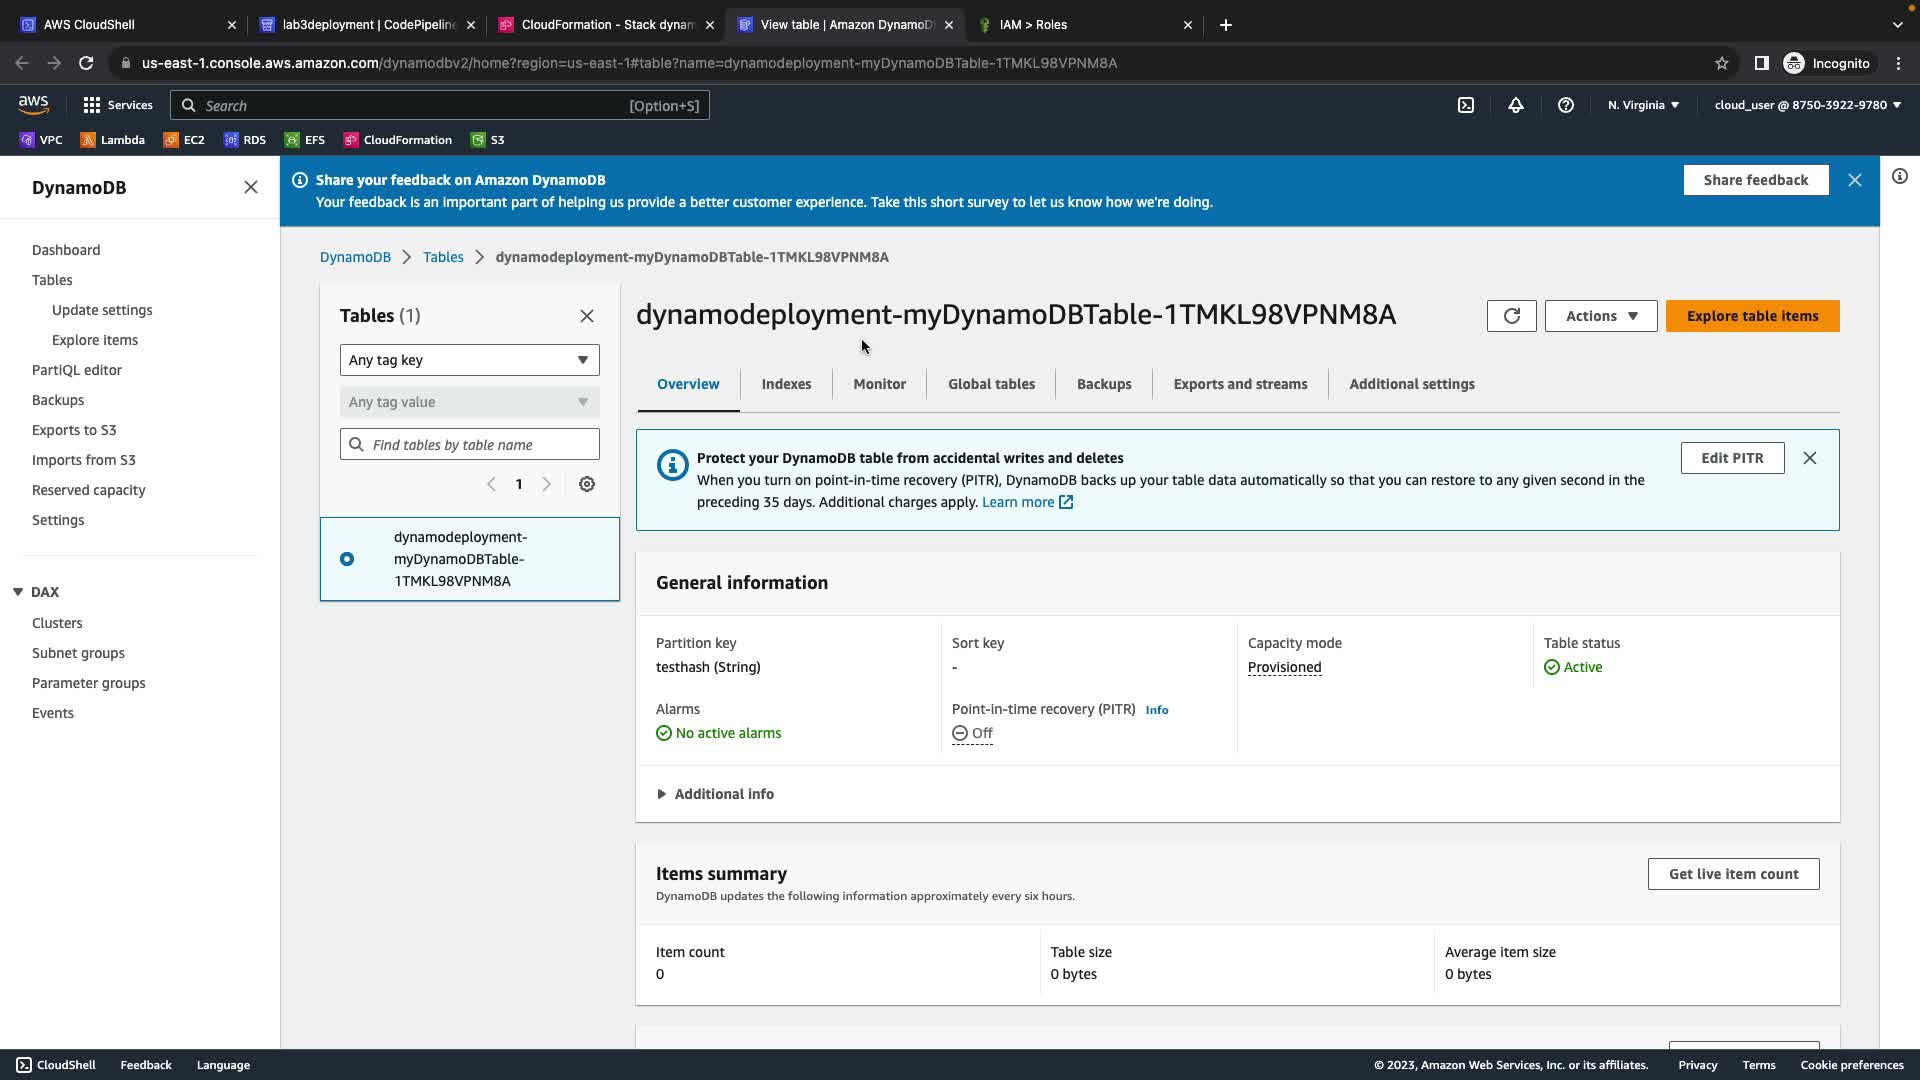Viewport: 1920px width, 1080px height.
Task: Open Lambda shortcut in favorites bar
Action: point(113,140)
